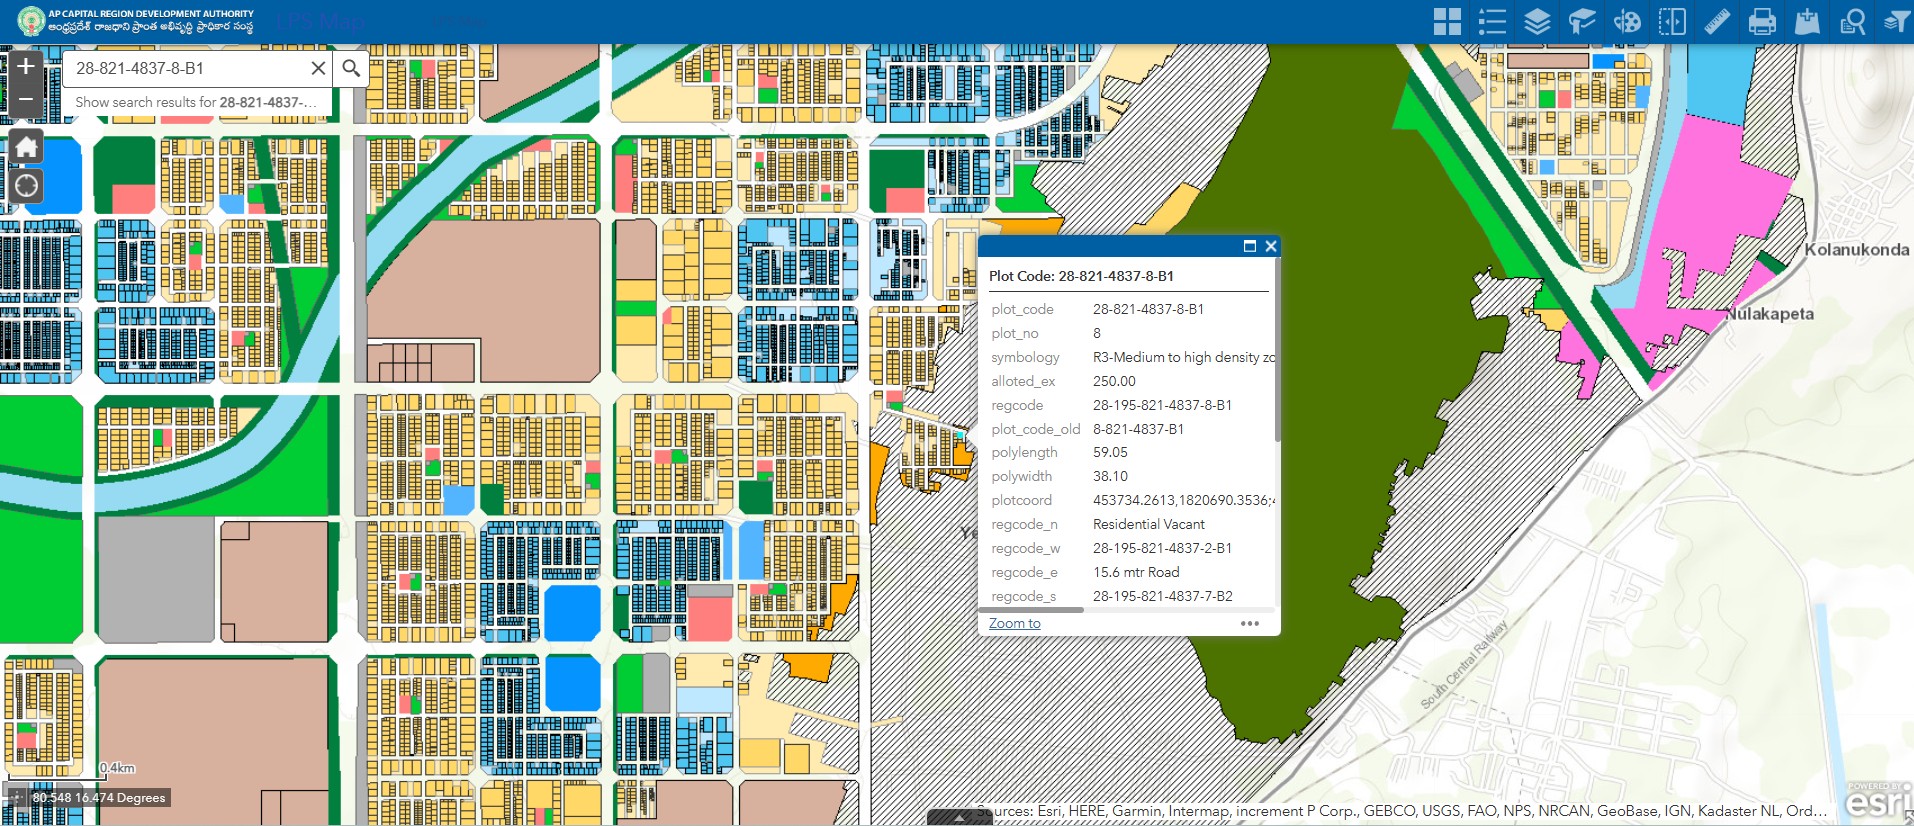Open the Draw palette widget
1914x826 pixels.
(1627, 22)
